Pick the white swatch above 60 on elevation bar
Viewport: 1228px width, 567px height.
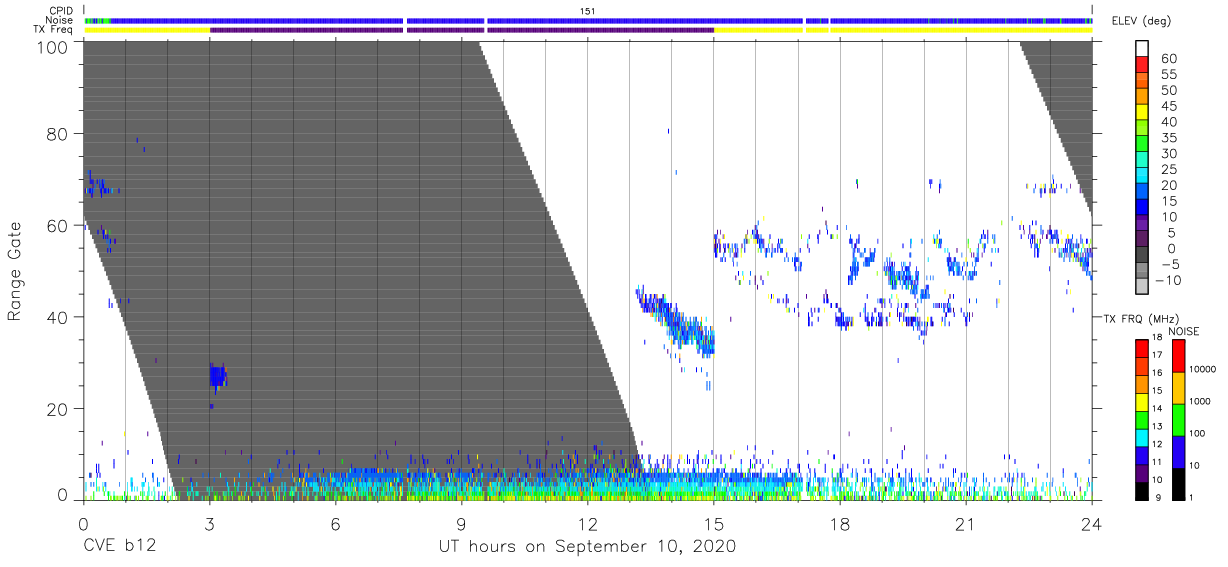pyautogui.click(x=1142, y=50)
